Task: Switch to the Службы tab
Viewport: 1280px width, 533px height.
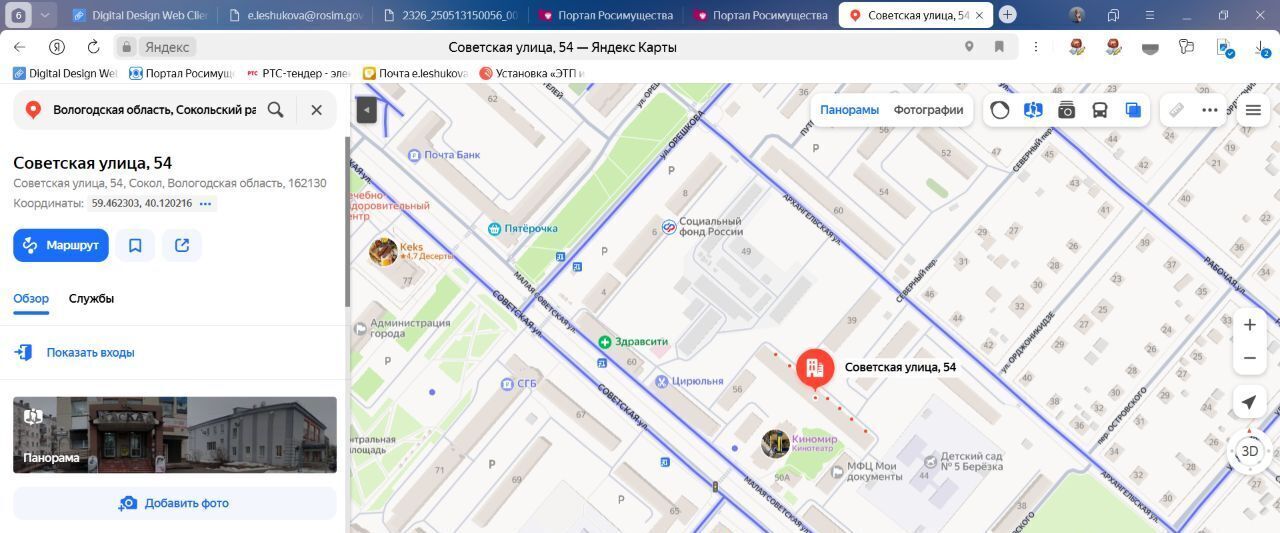Action: pyautogui.click(x=91, y=299)
